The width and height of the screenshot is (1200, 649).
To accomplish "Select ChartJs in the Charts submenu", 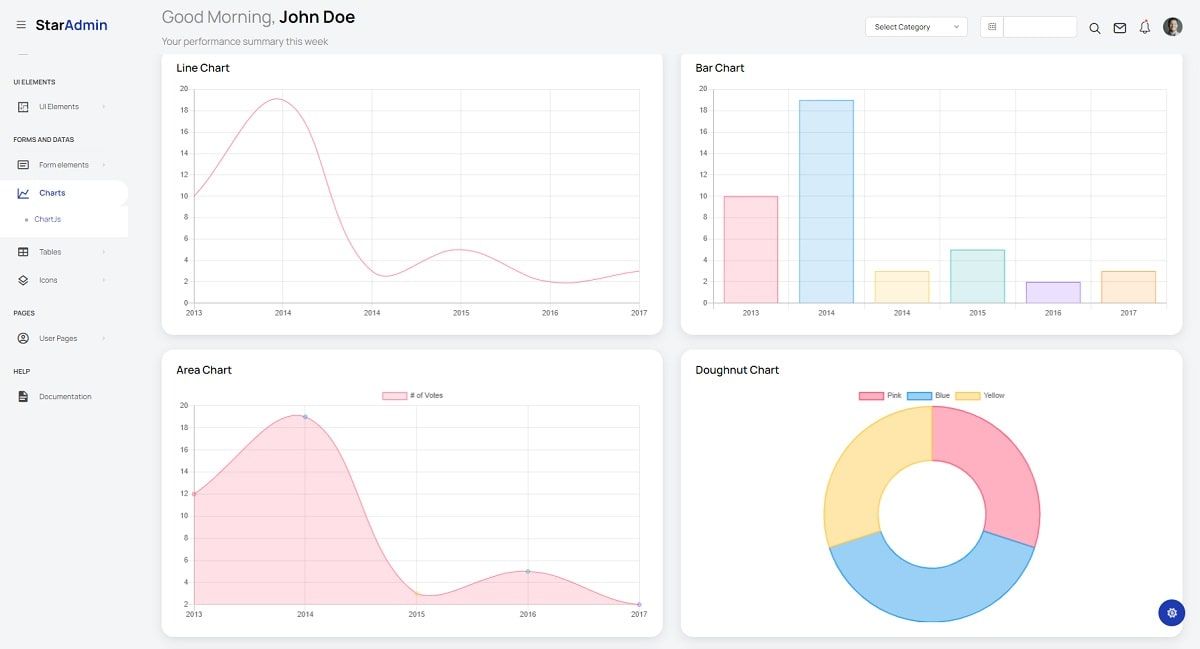I will point(48,219).
